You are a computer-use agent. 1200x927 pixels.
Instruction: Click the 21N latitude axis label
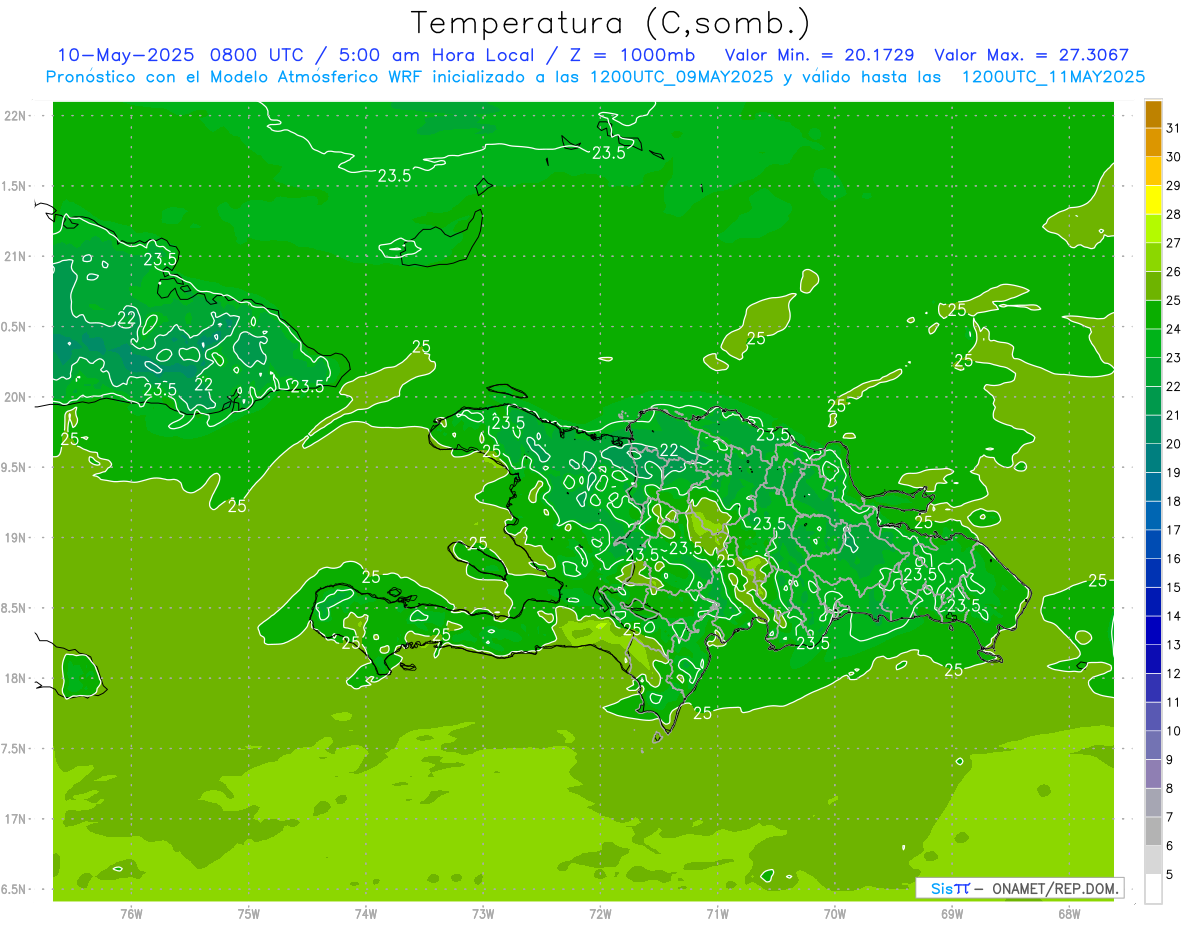pyautogui.click(x=15, y=257)
